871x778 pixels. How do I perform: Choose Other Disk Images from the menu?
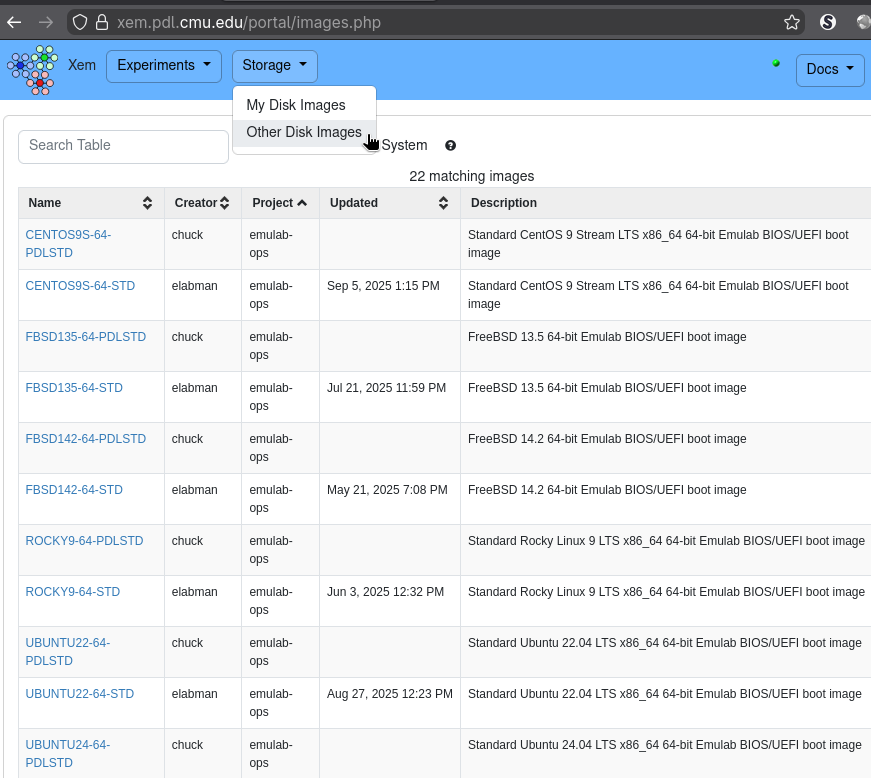[x=303, y=132]
